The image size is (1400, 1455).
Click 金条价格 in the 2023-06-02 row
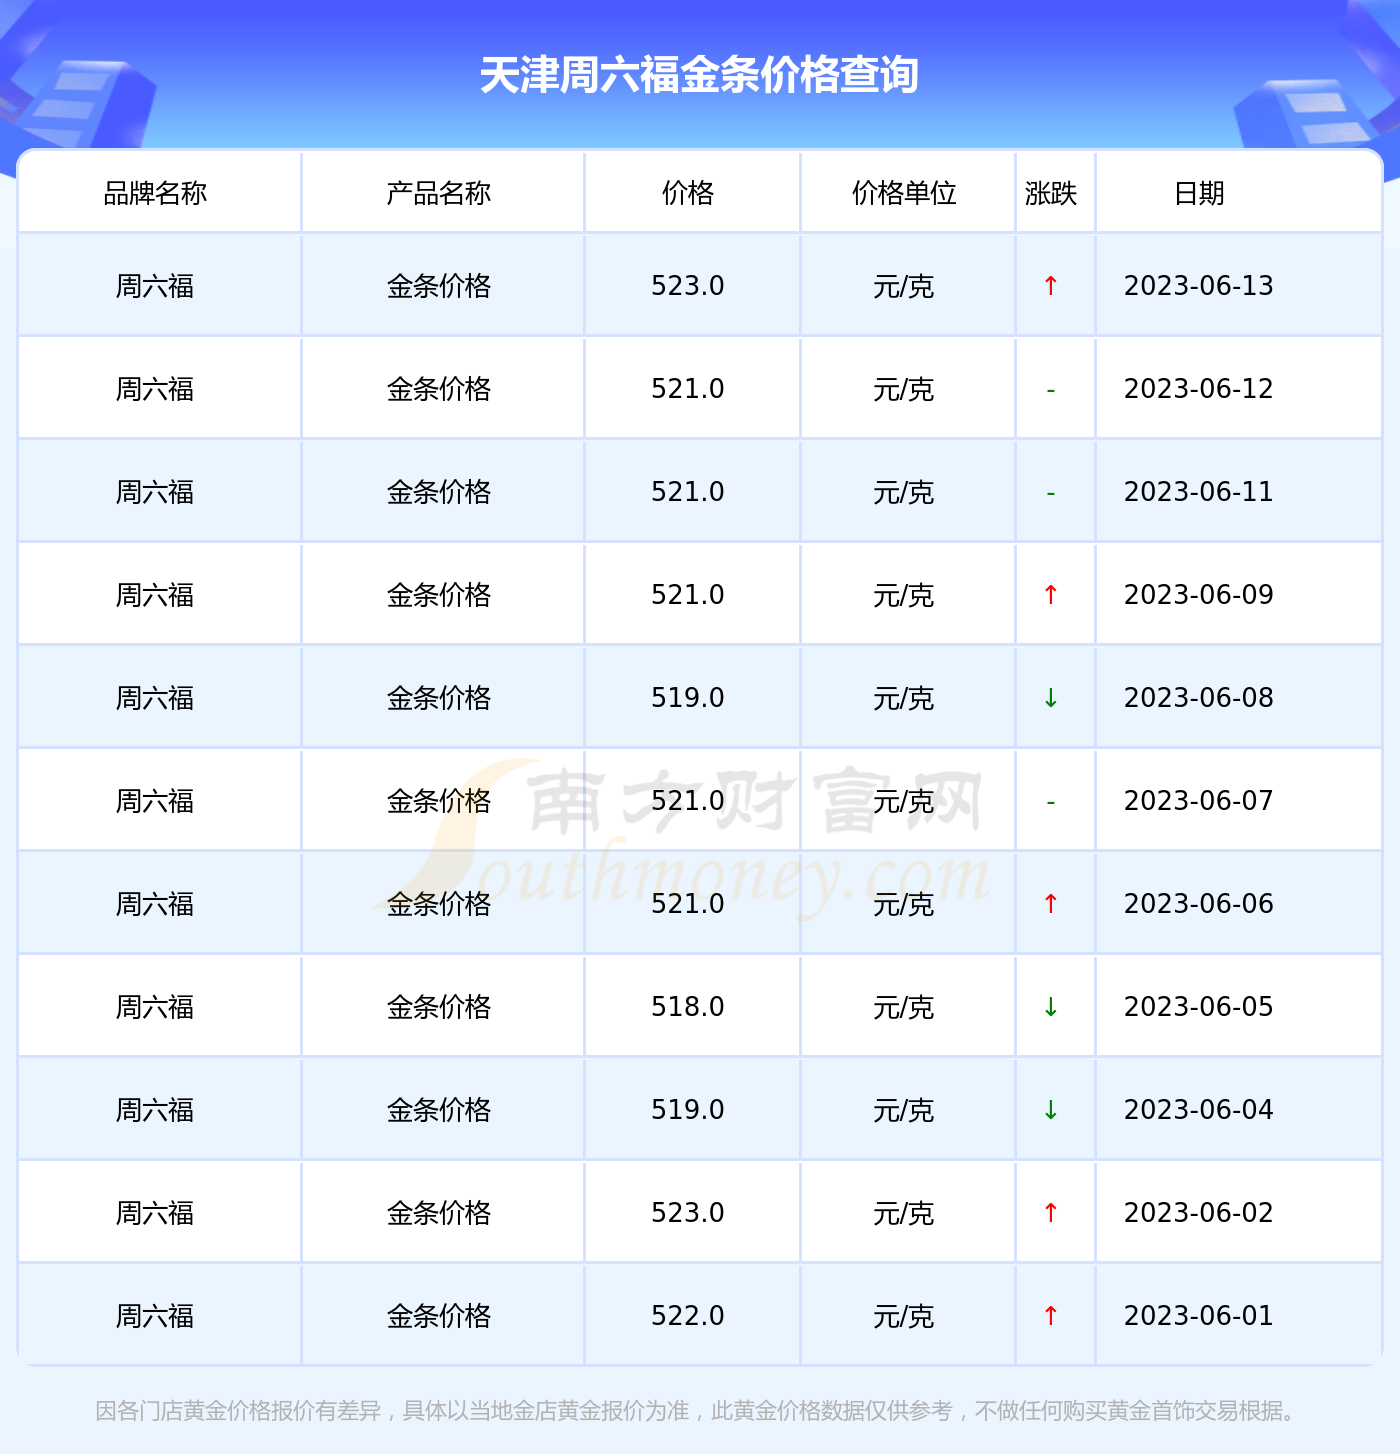(439, 1214)
